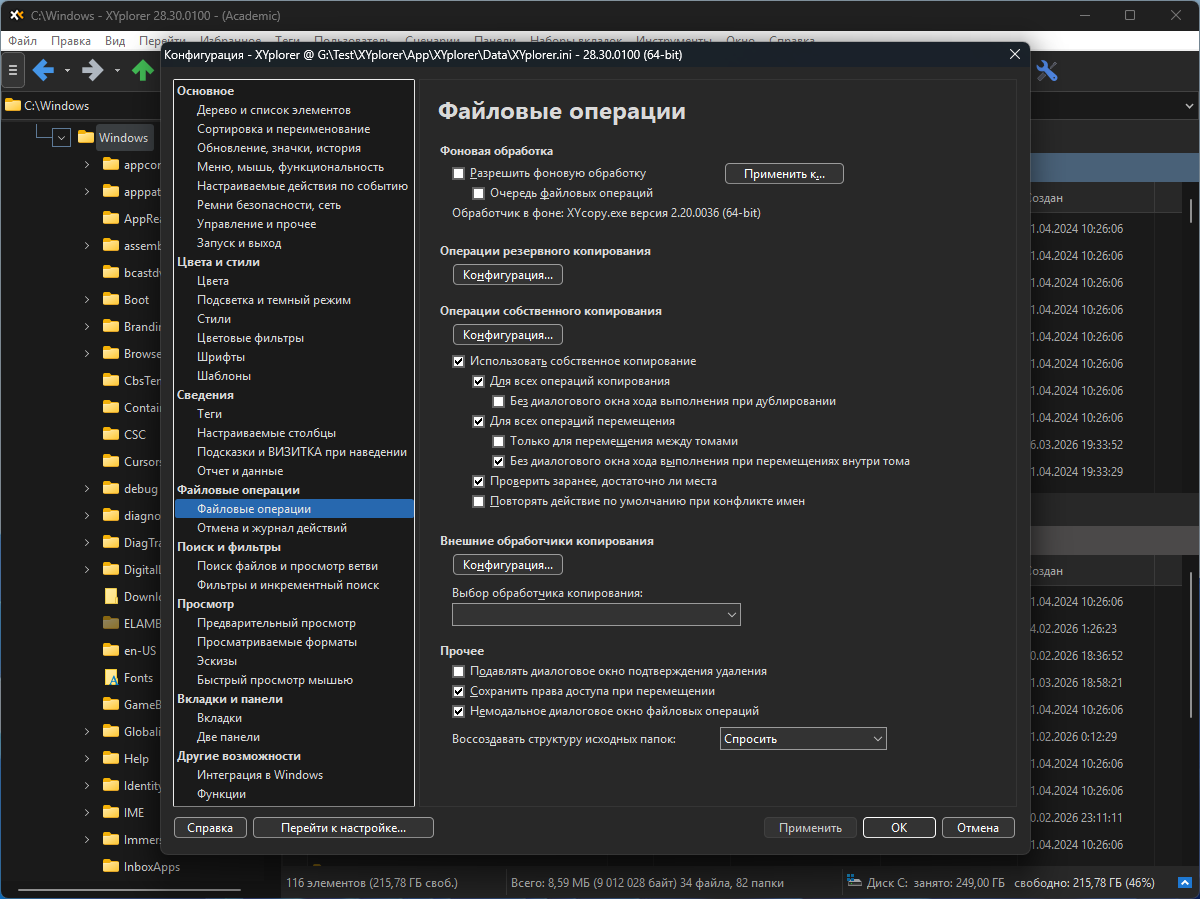Open the "Файл" menu
The width and height of the screenshot is (1200, 899).
tap(22, 41)
